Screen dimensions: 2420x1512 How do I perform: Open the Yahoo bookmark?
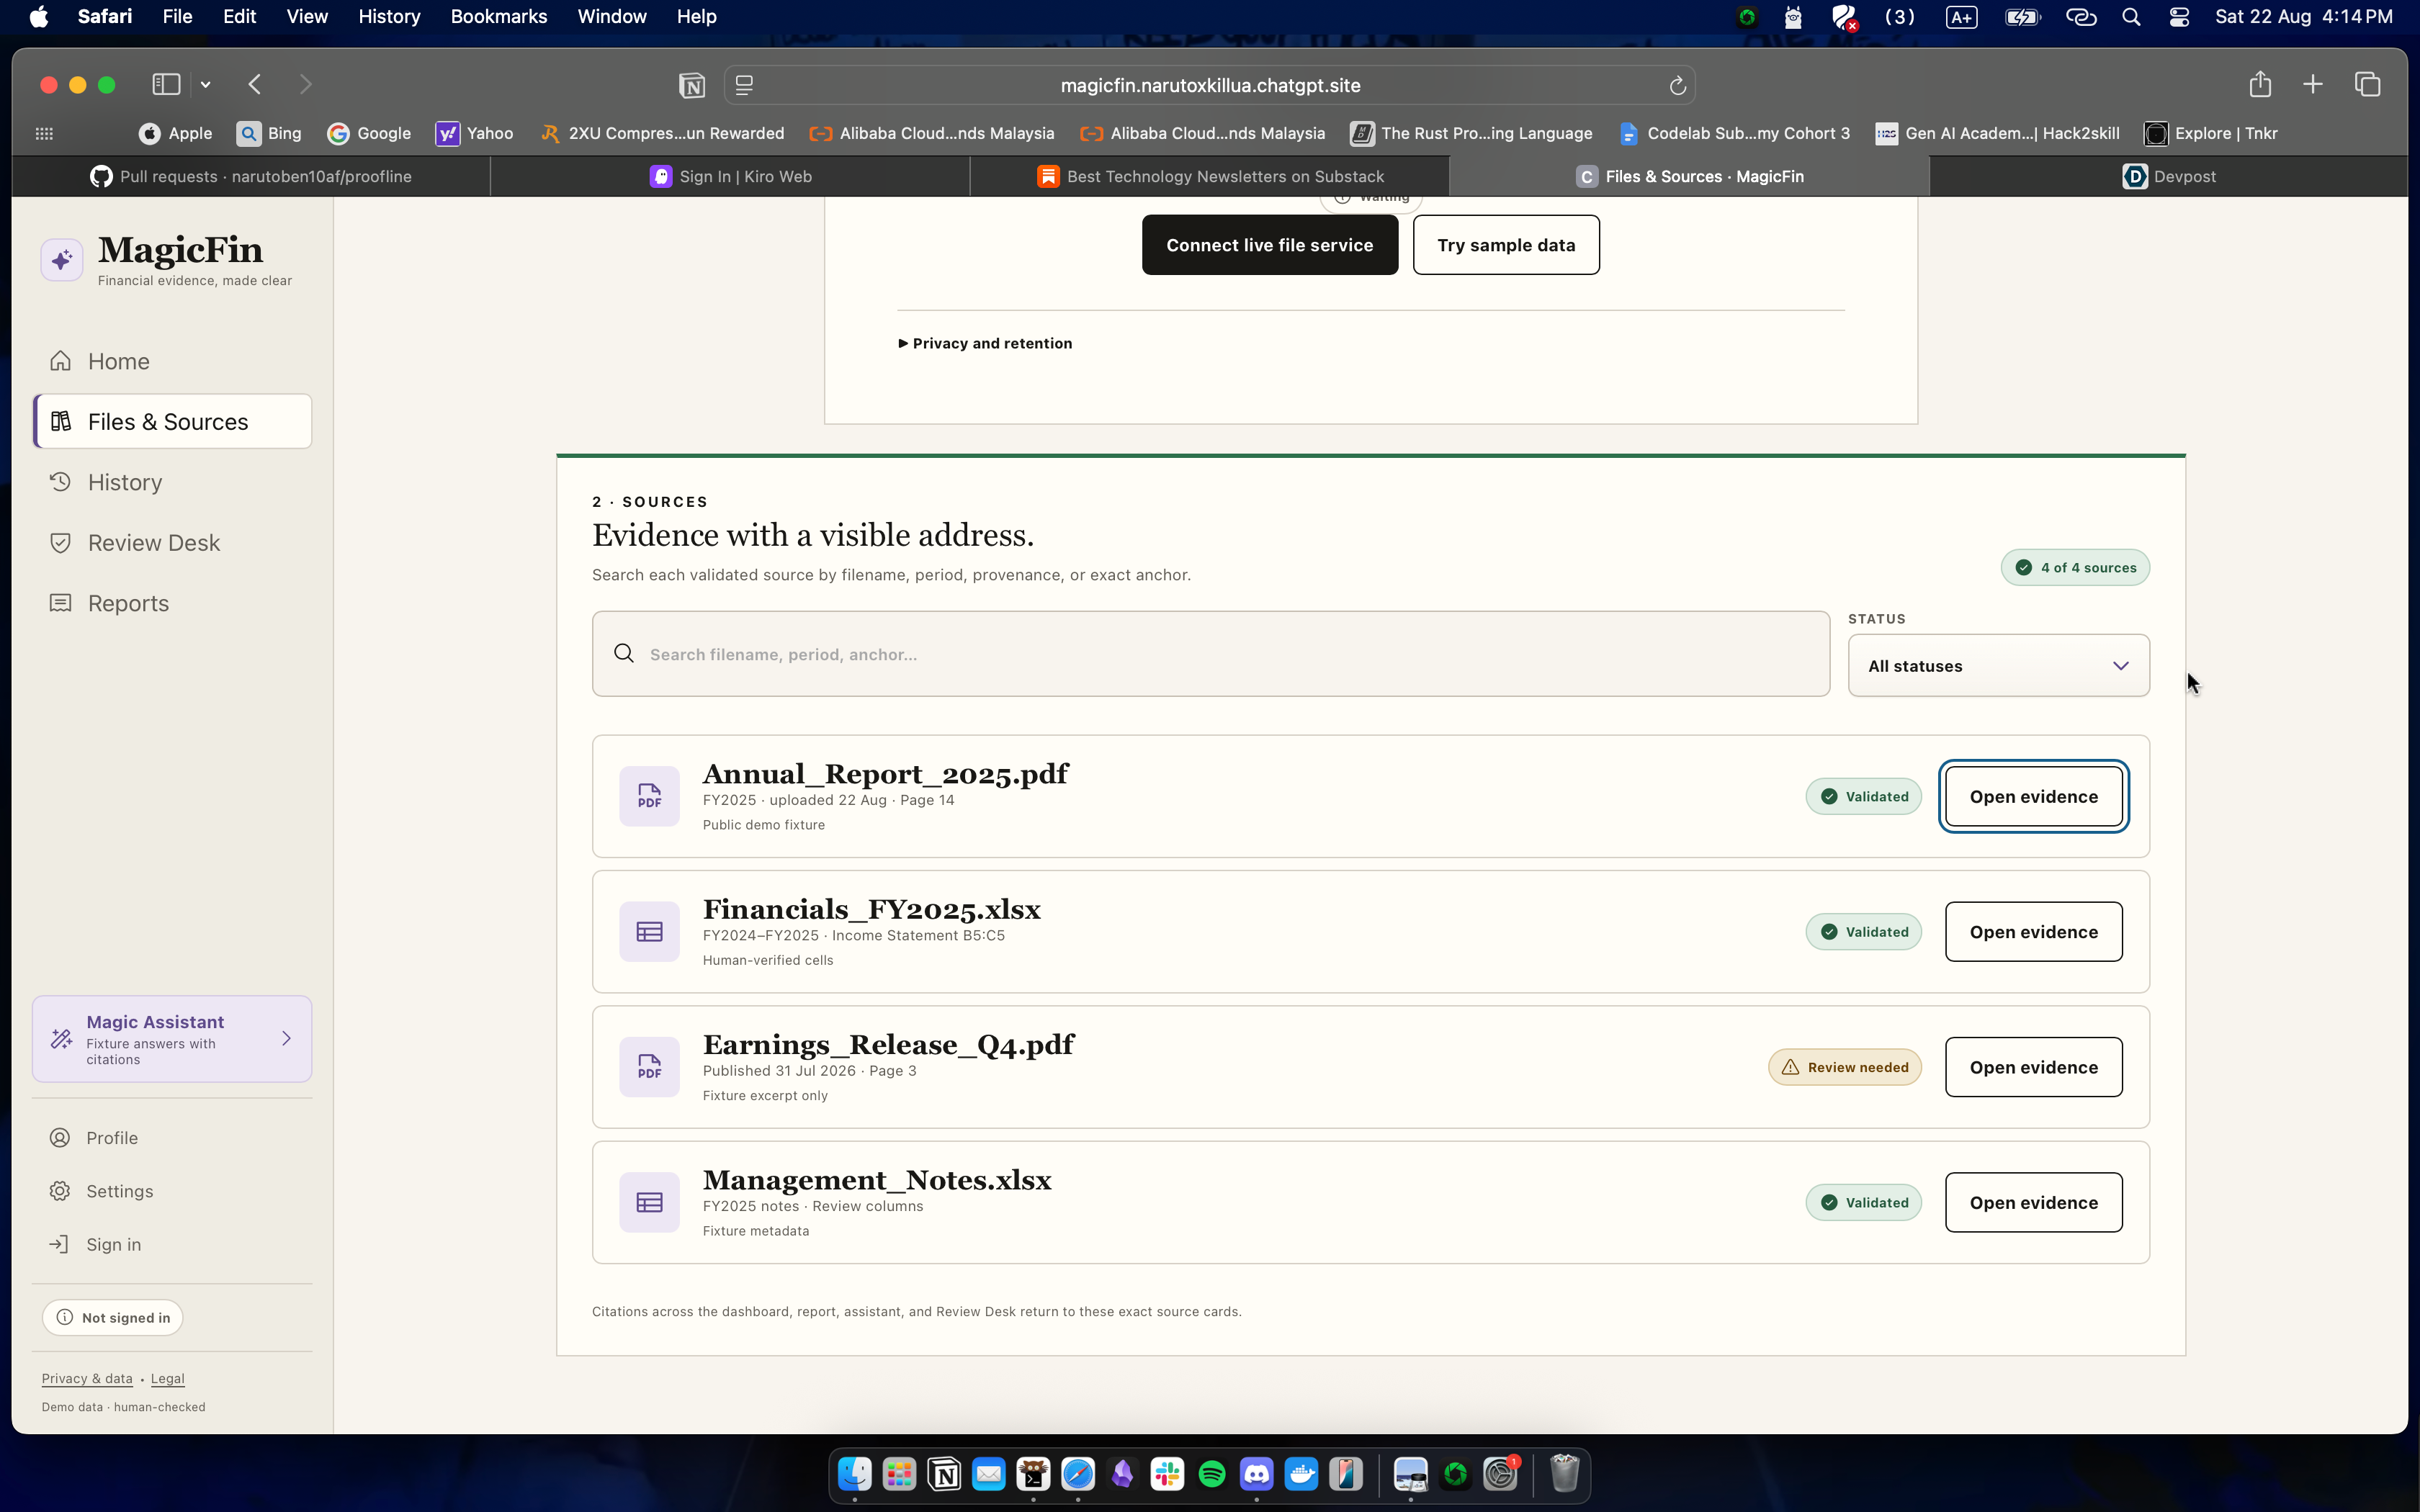point(475,133)
